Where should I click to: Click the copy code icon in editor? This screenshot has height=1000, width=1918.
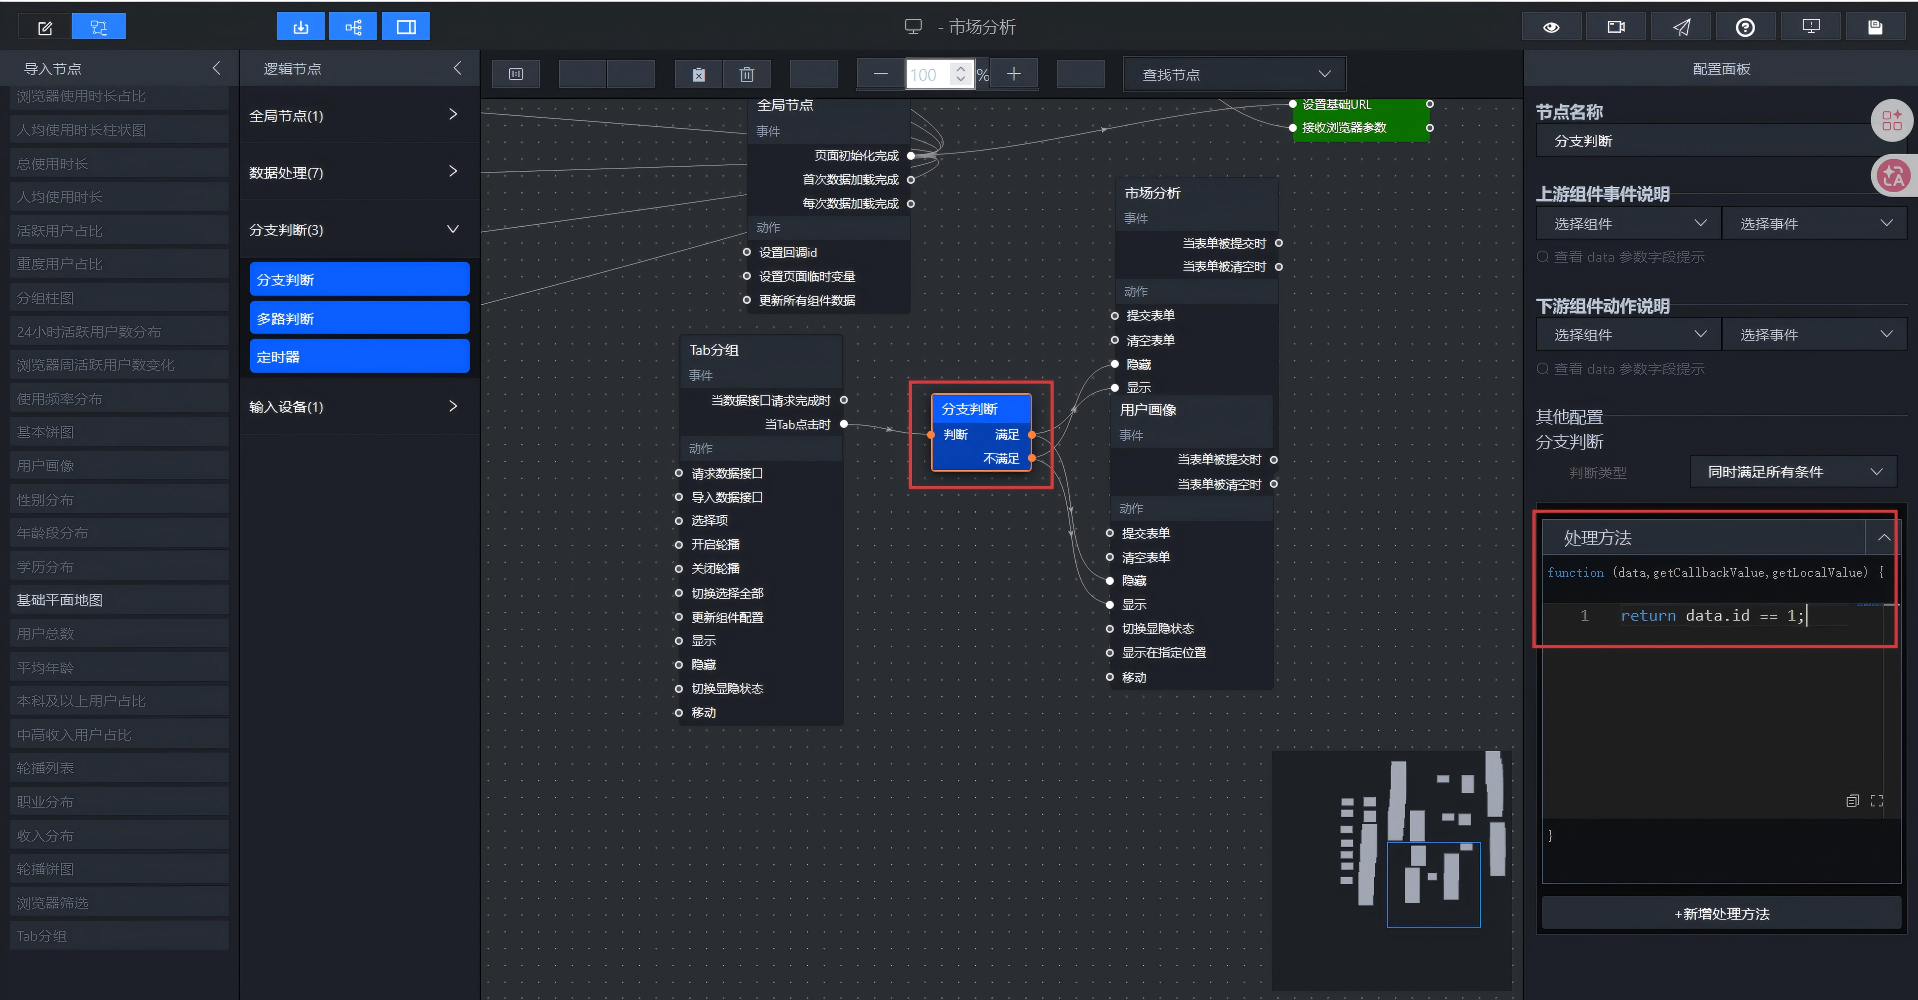click(1852, 801)
